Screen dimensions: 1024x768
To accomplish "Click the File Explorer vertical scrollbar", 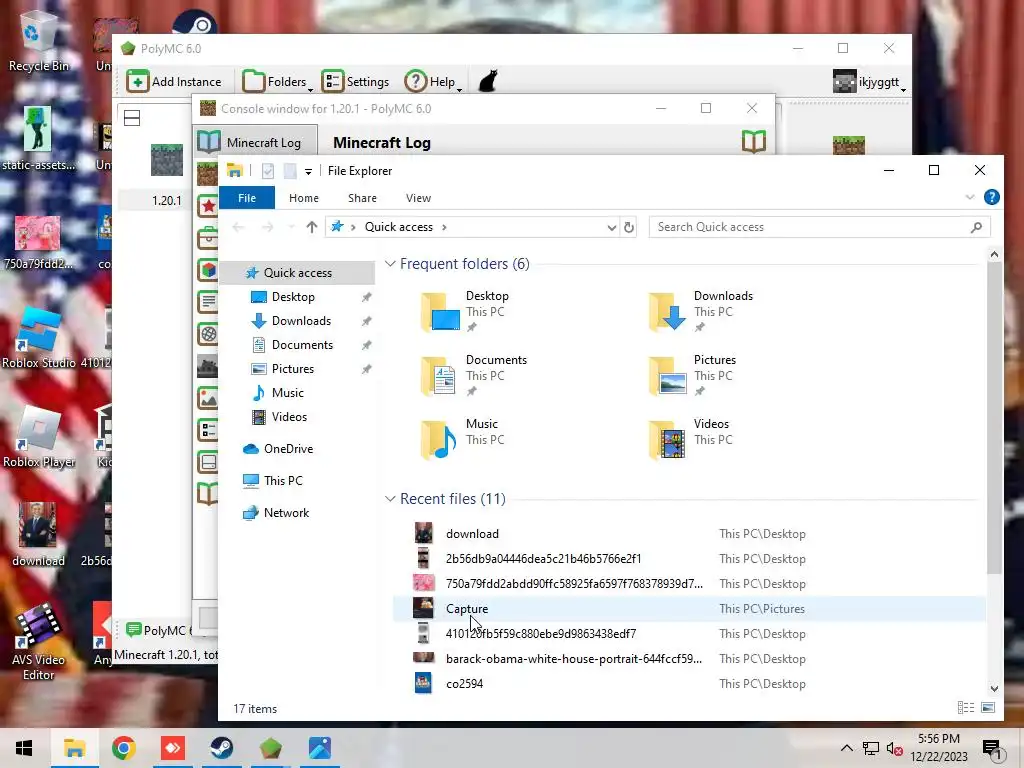I will pyautogui.click(x=994, y=419).
